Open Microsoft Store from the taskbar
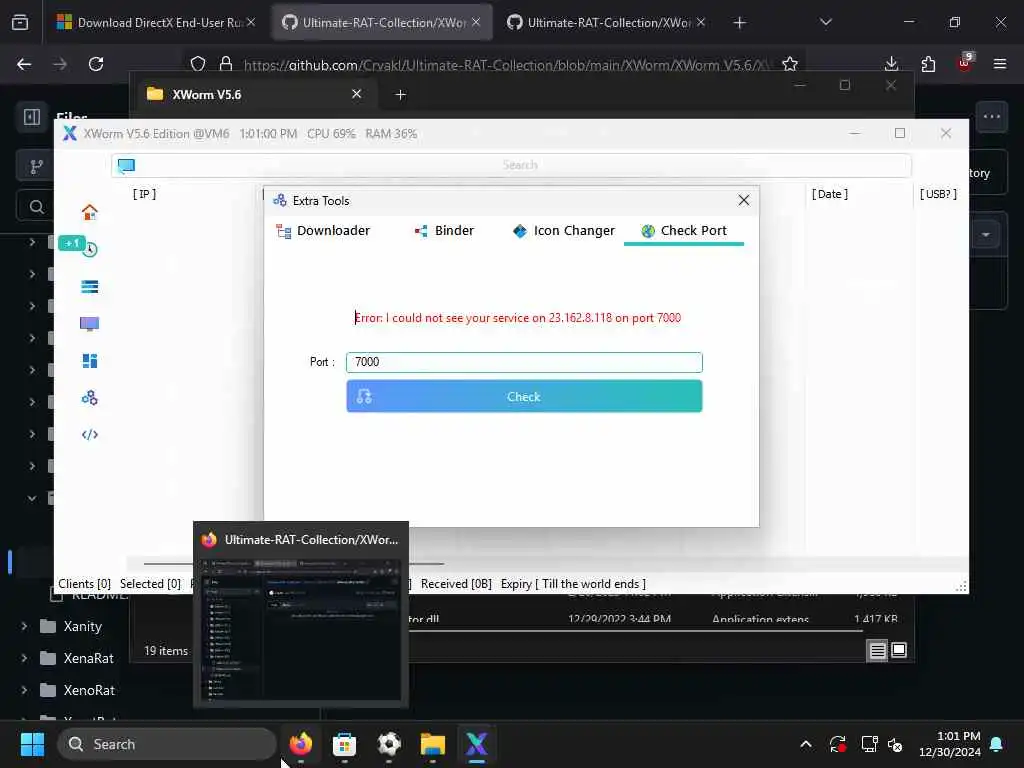 [344, 744]
